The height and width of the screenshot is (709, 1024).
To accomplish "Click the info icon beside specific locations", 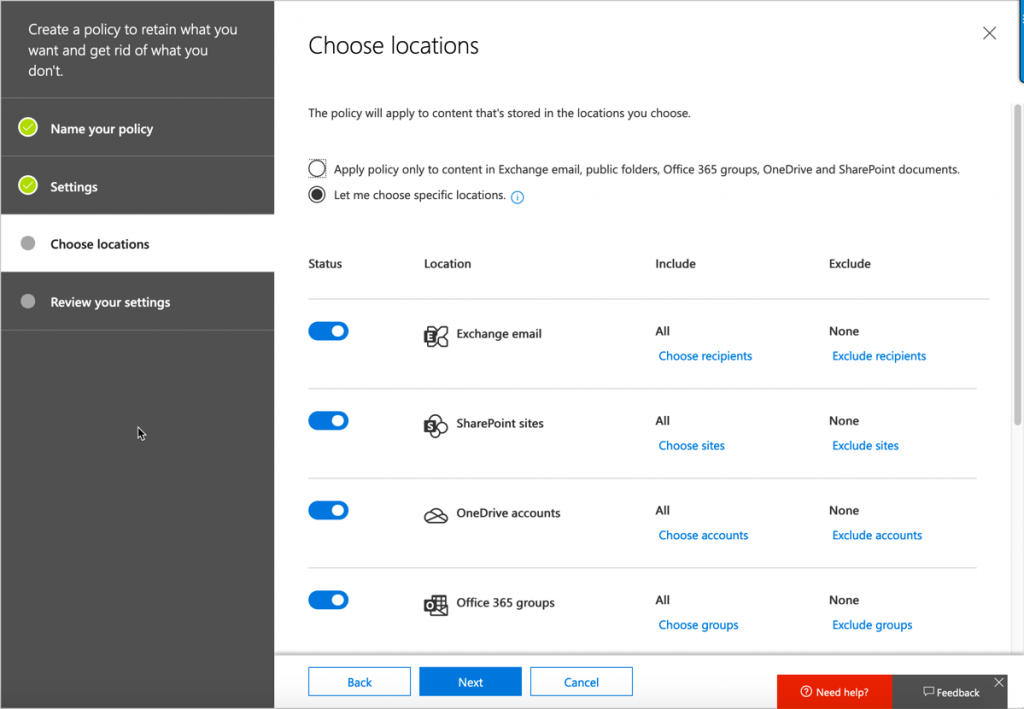I will [x=517, y=197].
